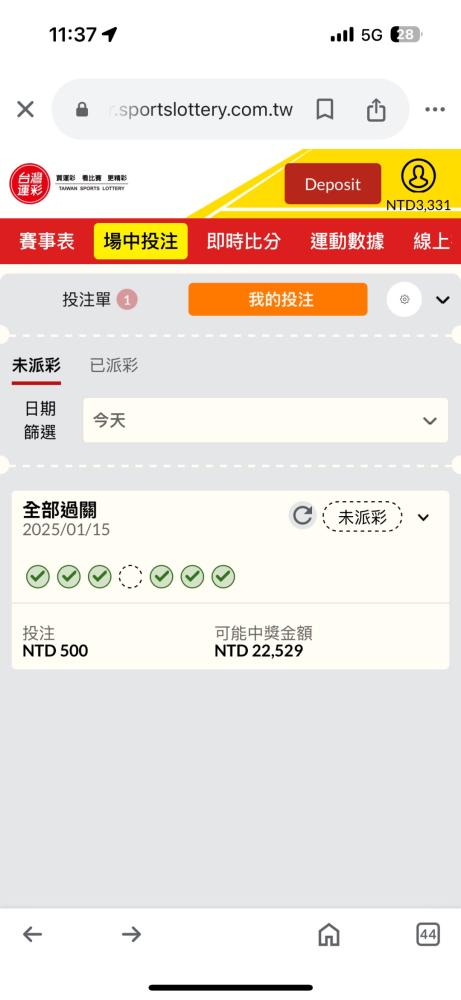Open the orange 我的投注 button
This screenshot has width=461, height=1000.
(278, 299)
